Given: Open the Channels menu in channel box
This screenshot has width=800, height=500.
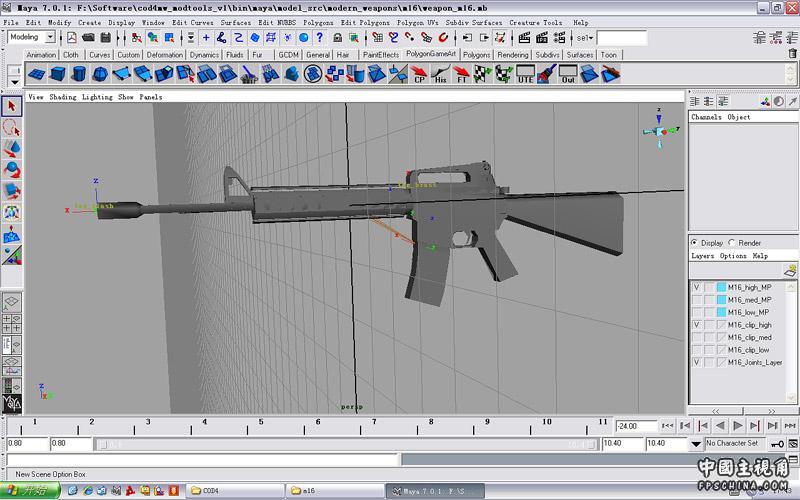Looking at the screenshot, I should click(707, 117).
